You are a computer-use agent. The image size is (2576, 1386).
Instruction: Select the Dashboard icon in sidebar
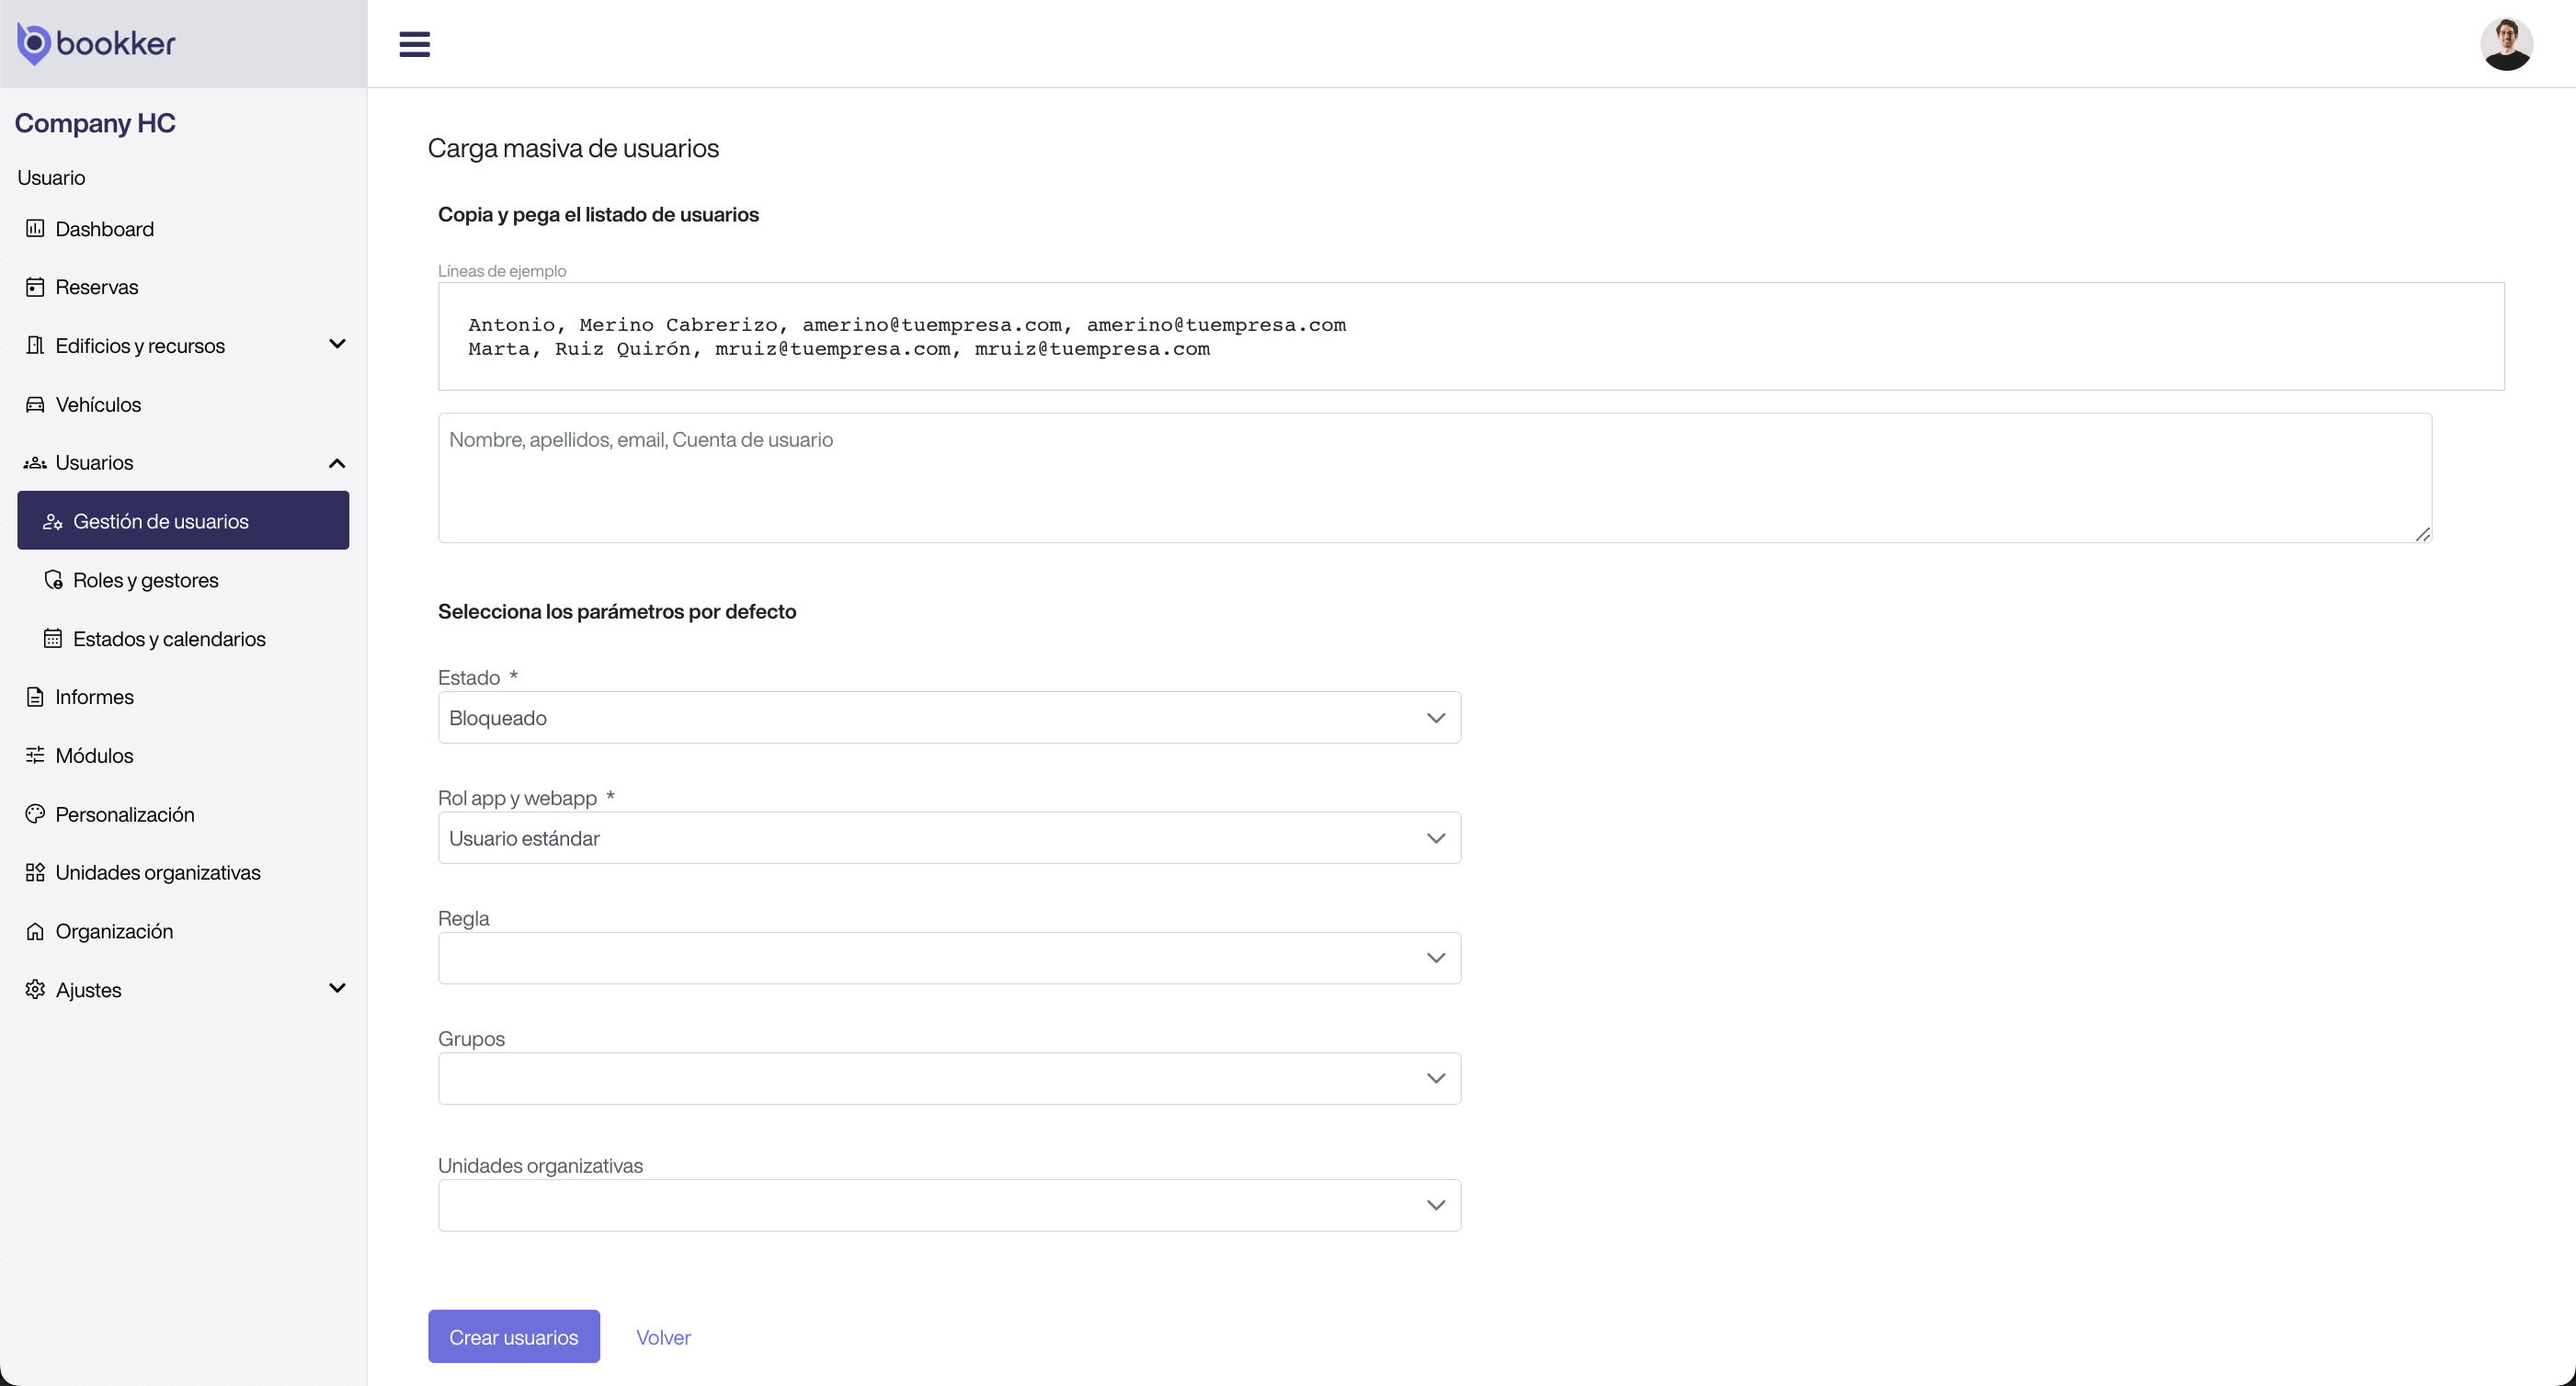coord(36,228)
